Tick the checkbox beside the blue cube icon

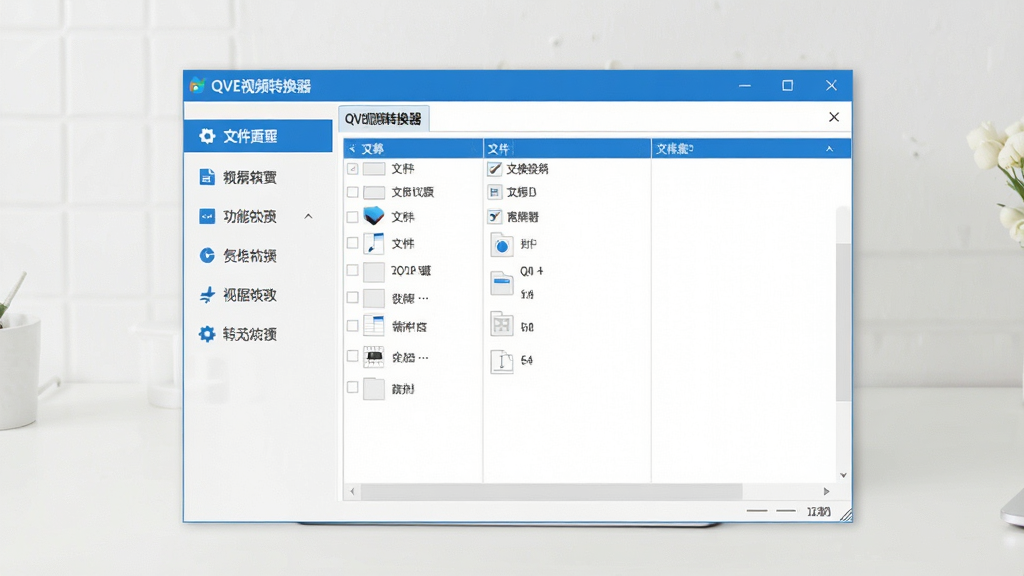coord(353,217)
